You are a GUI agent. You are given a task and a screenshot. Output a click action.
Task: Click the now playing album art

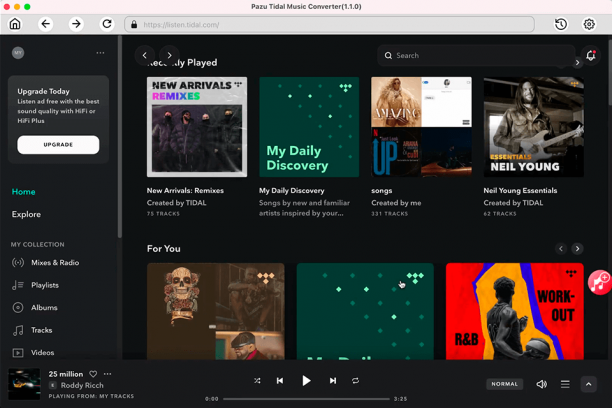click(24, 384)
